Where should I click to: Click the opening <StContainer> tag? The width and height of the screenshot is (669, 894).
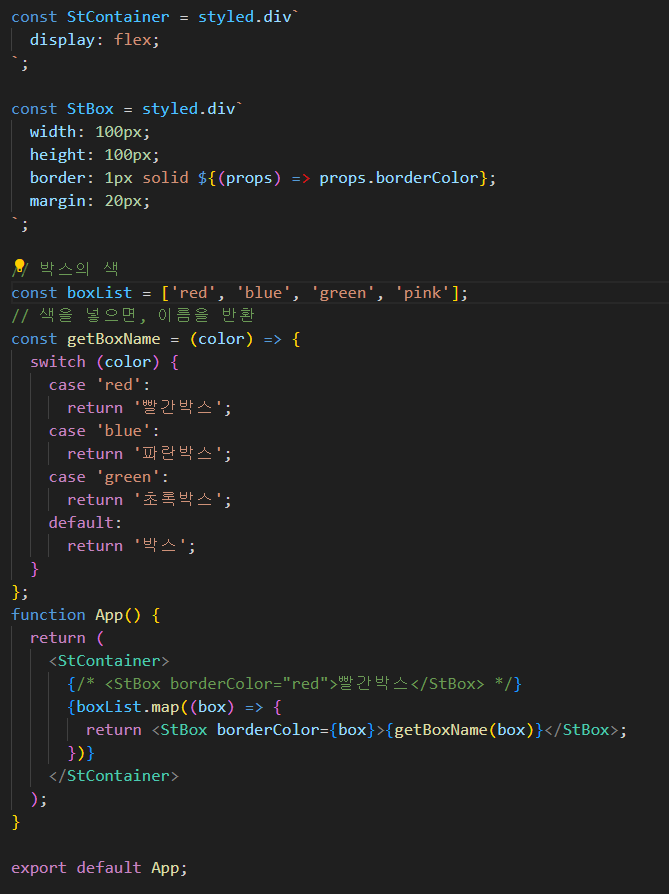coord(109,661)
